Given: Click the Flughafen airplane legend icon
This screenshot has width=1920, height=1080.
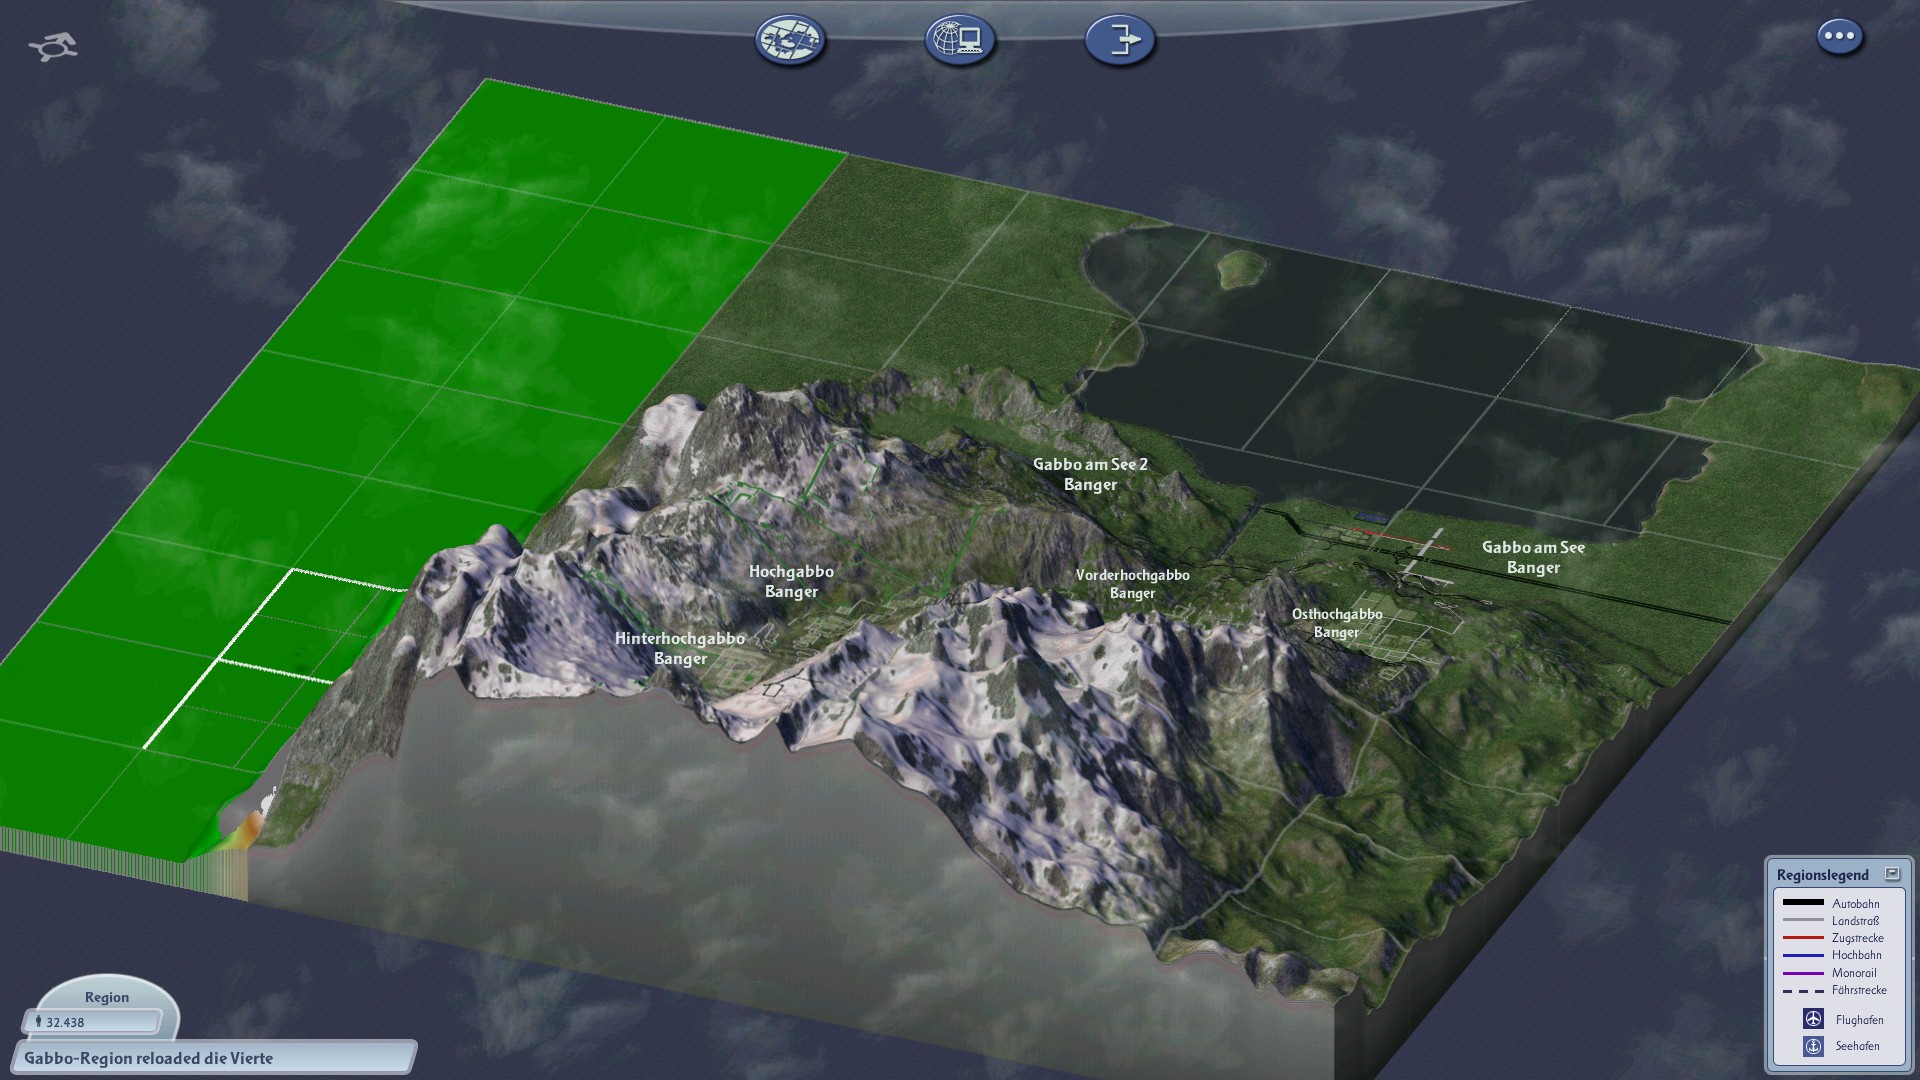Looking at the screenshot, I should 1813,1019.
